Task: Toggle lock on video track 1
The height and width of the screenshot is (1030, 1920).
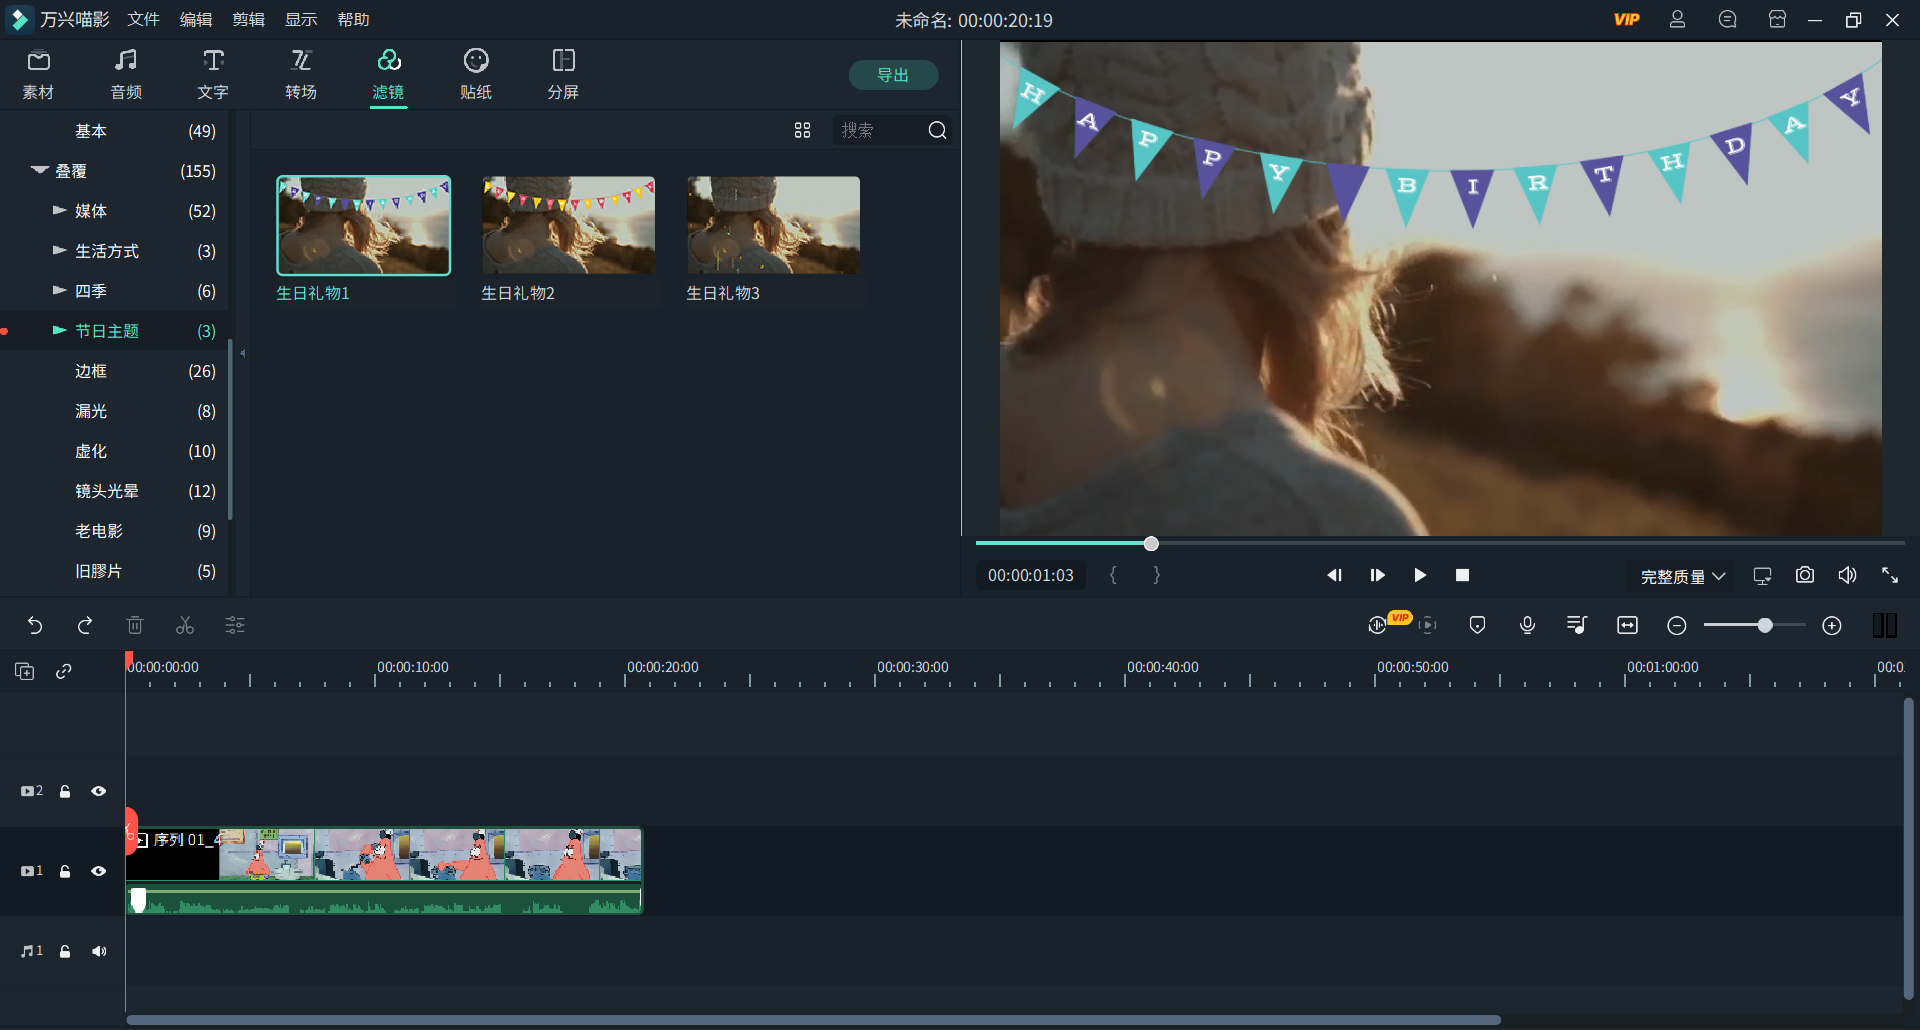Action: click(65, 871)
